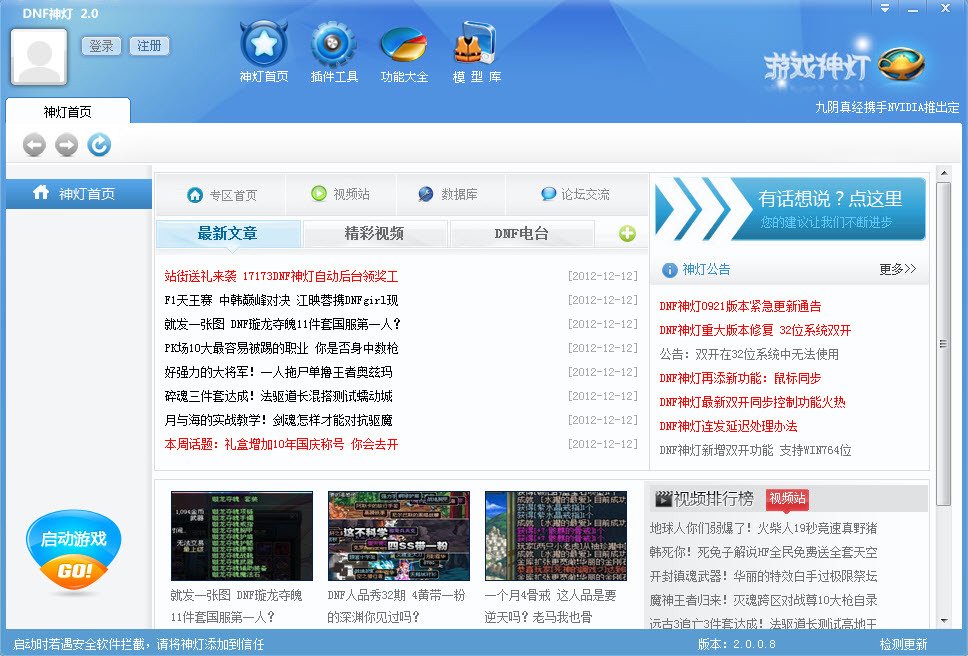Select 神灯首页 in the left sidebar
The width and height of the screenshot is (968, 656).
click(x=78, y=194)
